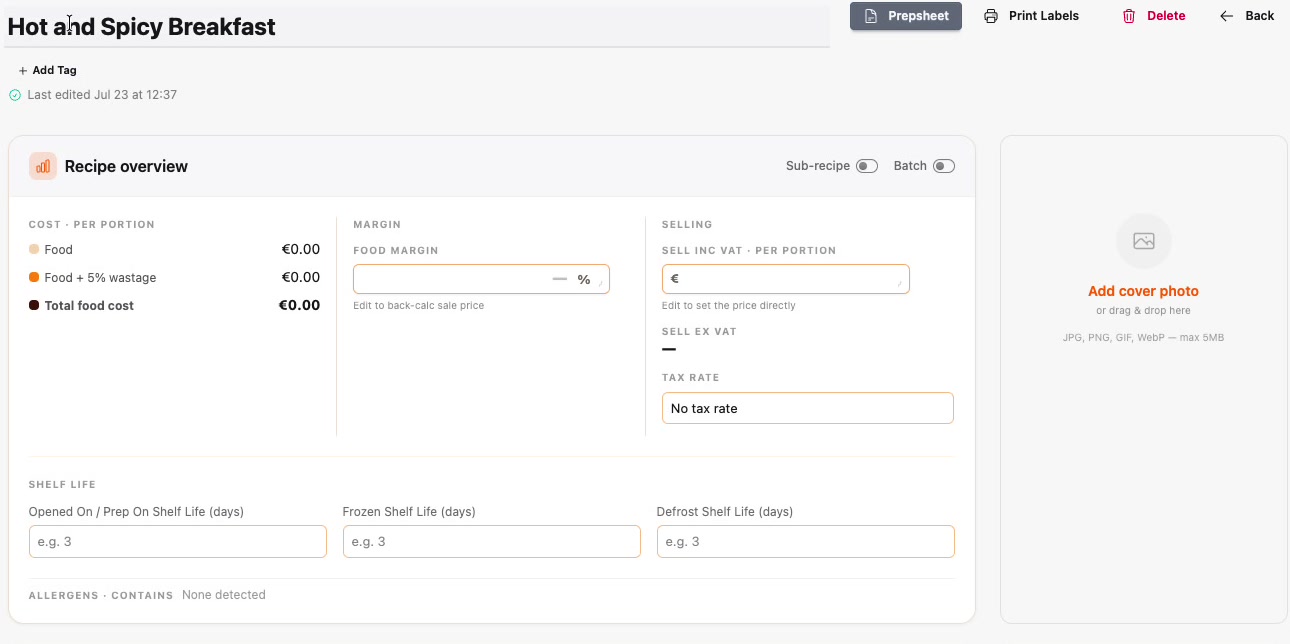Click the Recipe overview heading
Image resolution: width=1290 pixels, height=644 pixels.
pos(126,166)
